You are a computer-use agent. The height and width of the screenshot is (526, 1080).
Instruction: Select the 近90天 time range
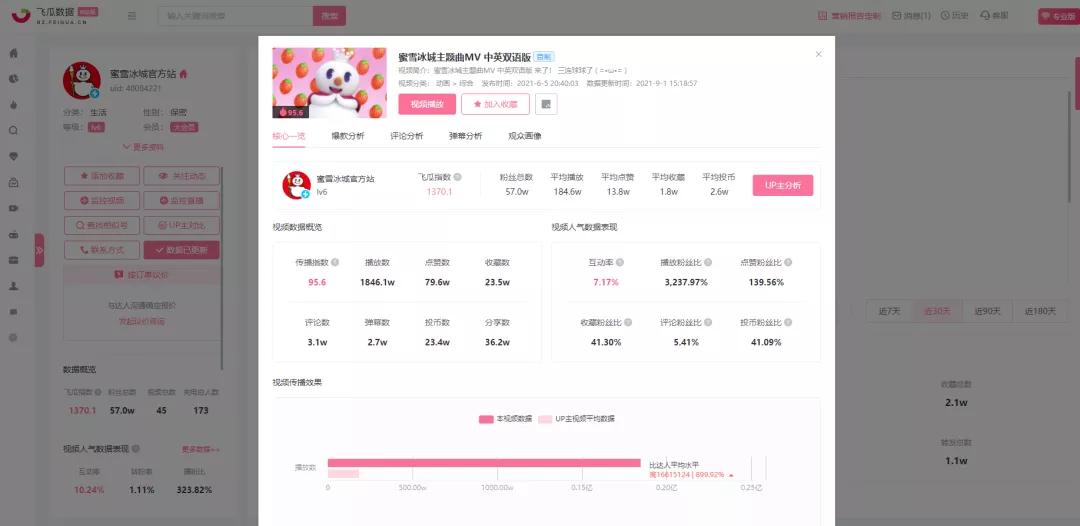click(x=986, y=311)
